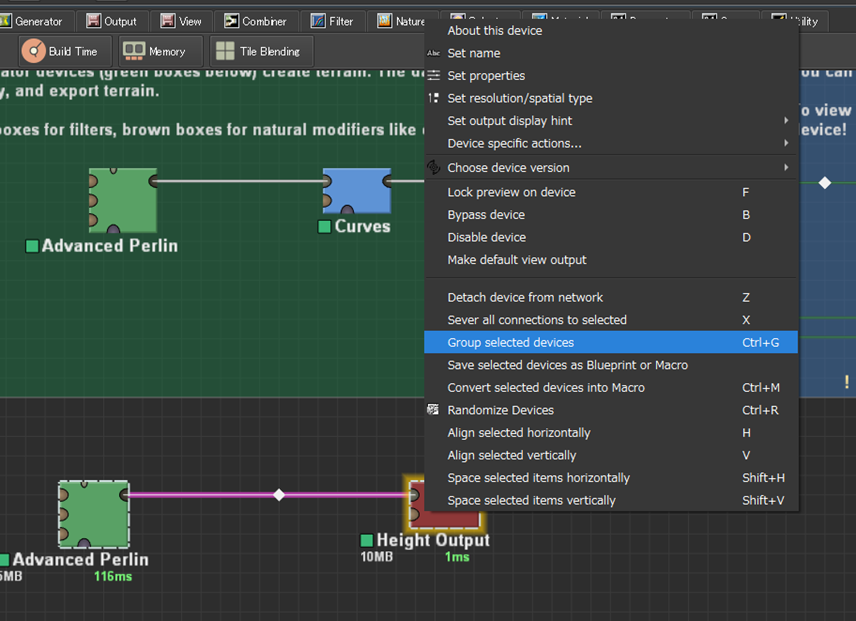Click the Memory chip icon

point(134,51)
